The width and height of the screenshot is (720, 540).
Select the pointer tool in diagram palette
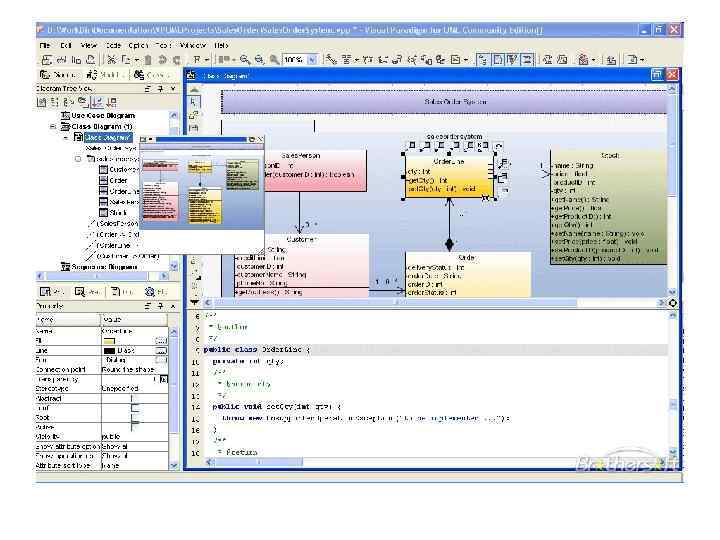pyautogui.click(x=193, y=102)
